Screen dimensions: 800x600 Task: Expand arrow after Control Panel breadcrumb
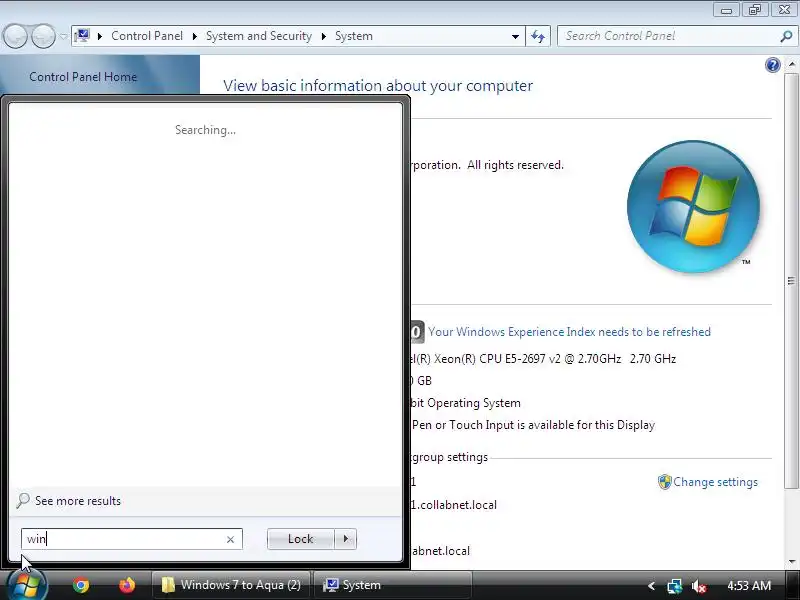194,36
